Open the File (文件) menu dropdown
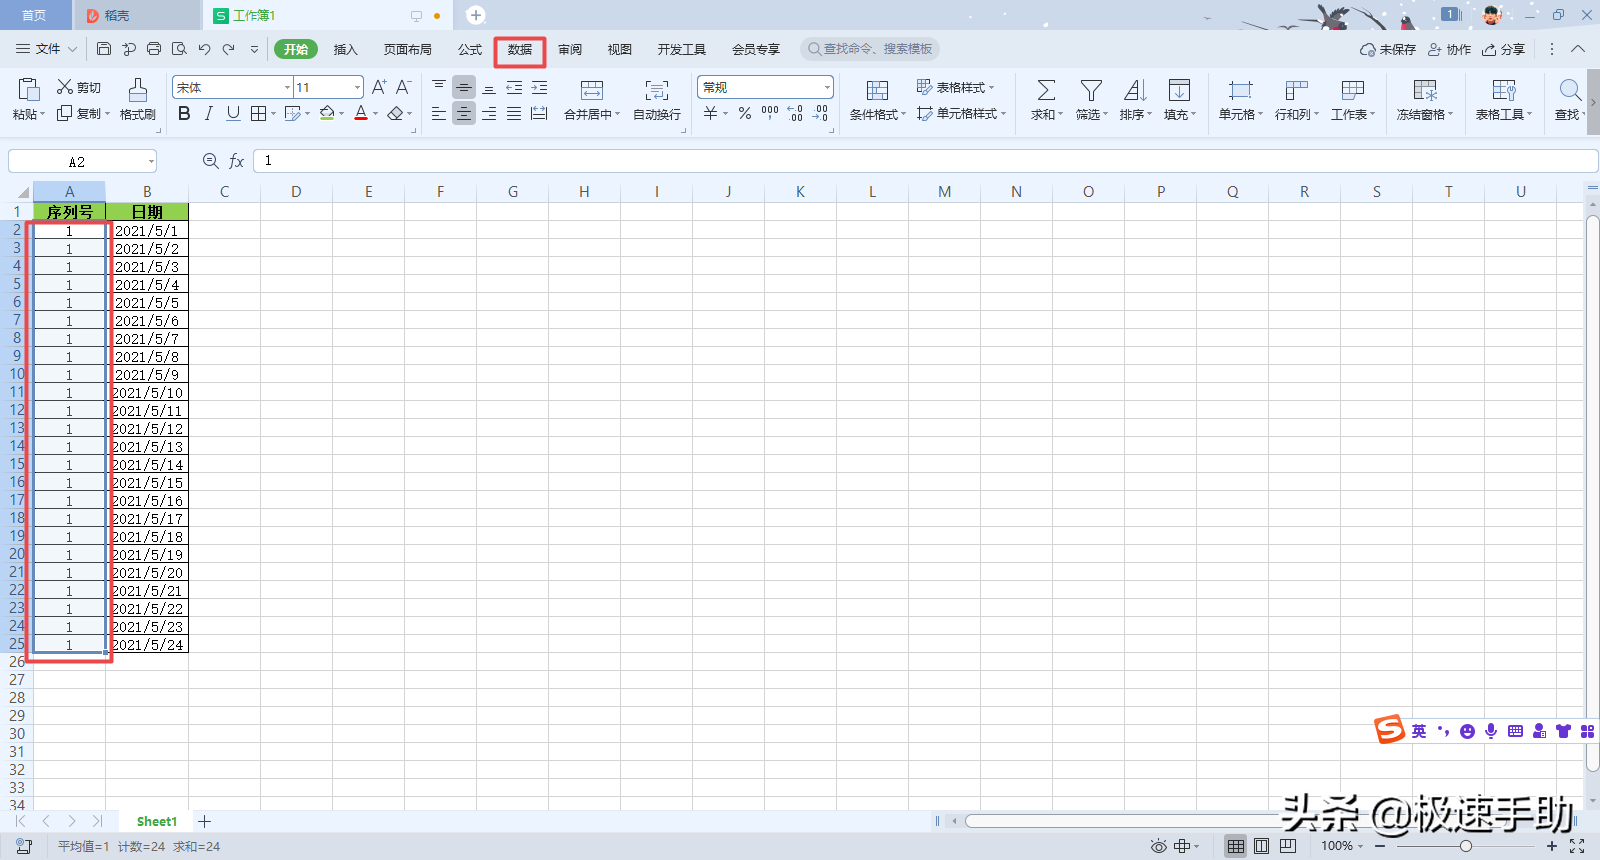1600x860 pixels. click(46, 49)
